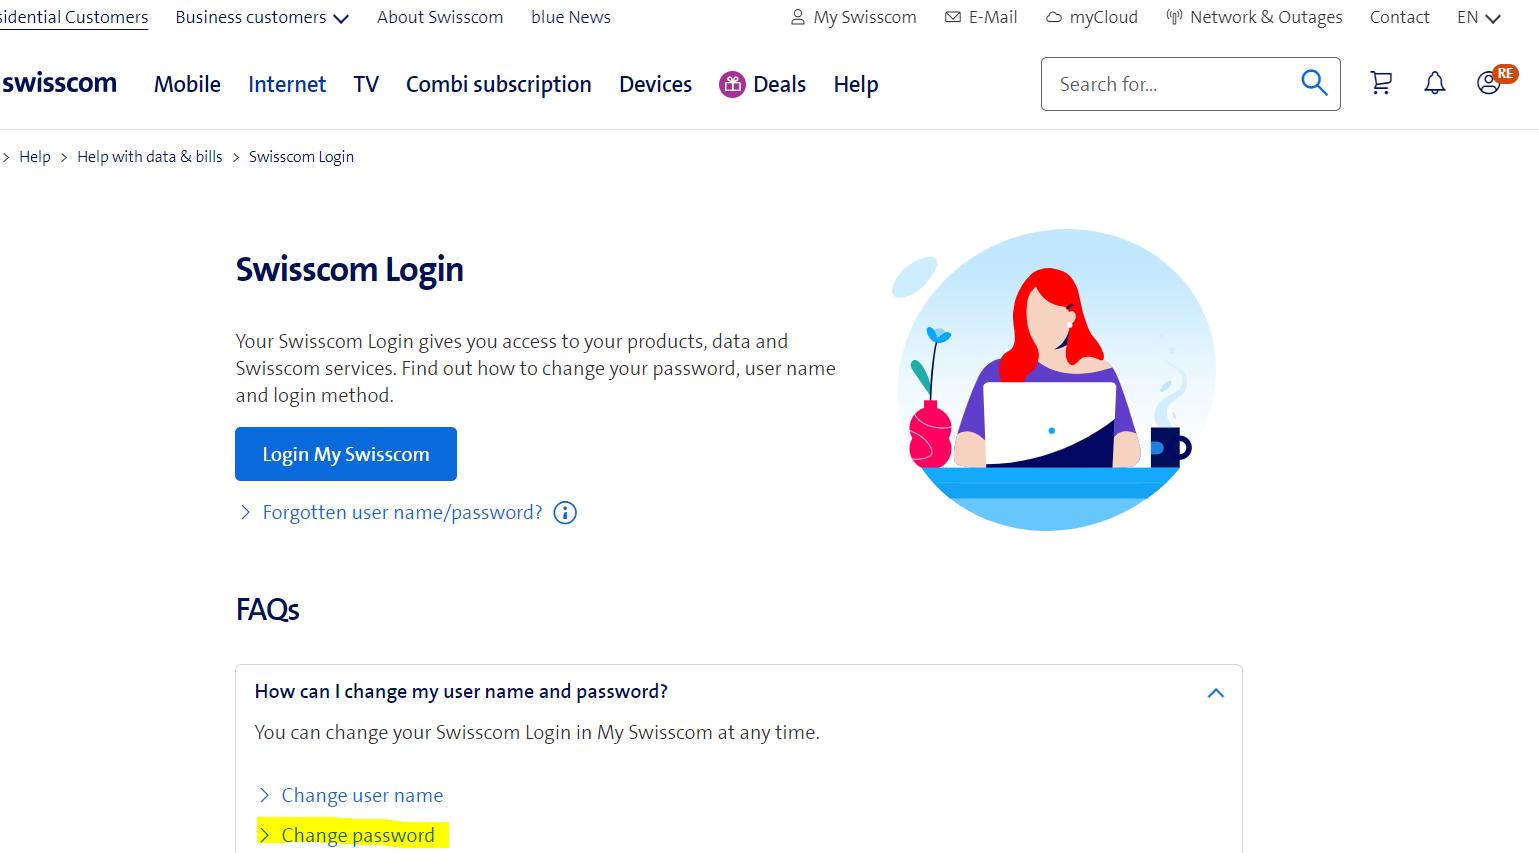The height and width of the screenshot is (853, 1539).
Task: Open the Internet menu
Action: point(287,85)
